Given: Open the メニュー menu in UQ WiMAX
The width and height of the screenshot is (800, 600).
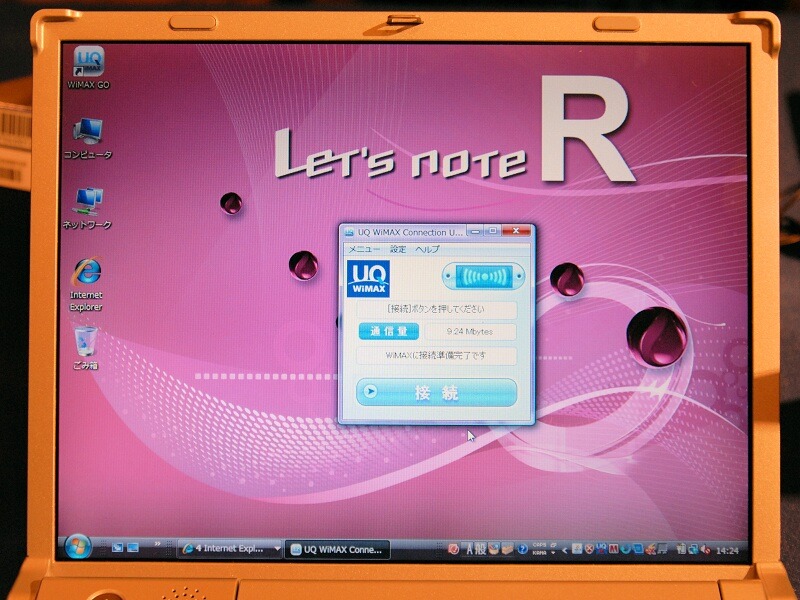Looking at the screenshot, I should point(364,249).
